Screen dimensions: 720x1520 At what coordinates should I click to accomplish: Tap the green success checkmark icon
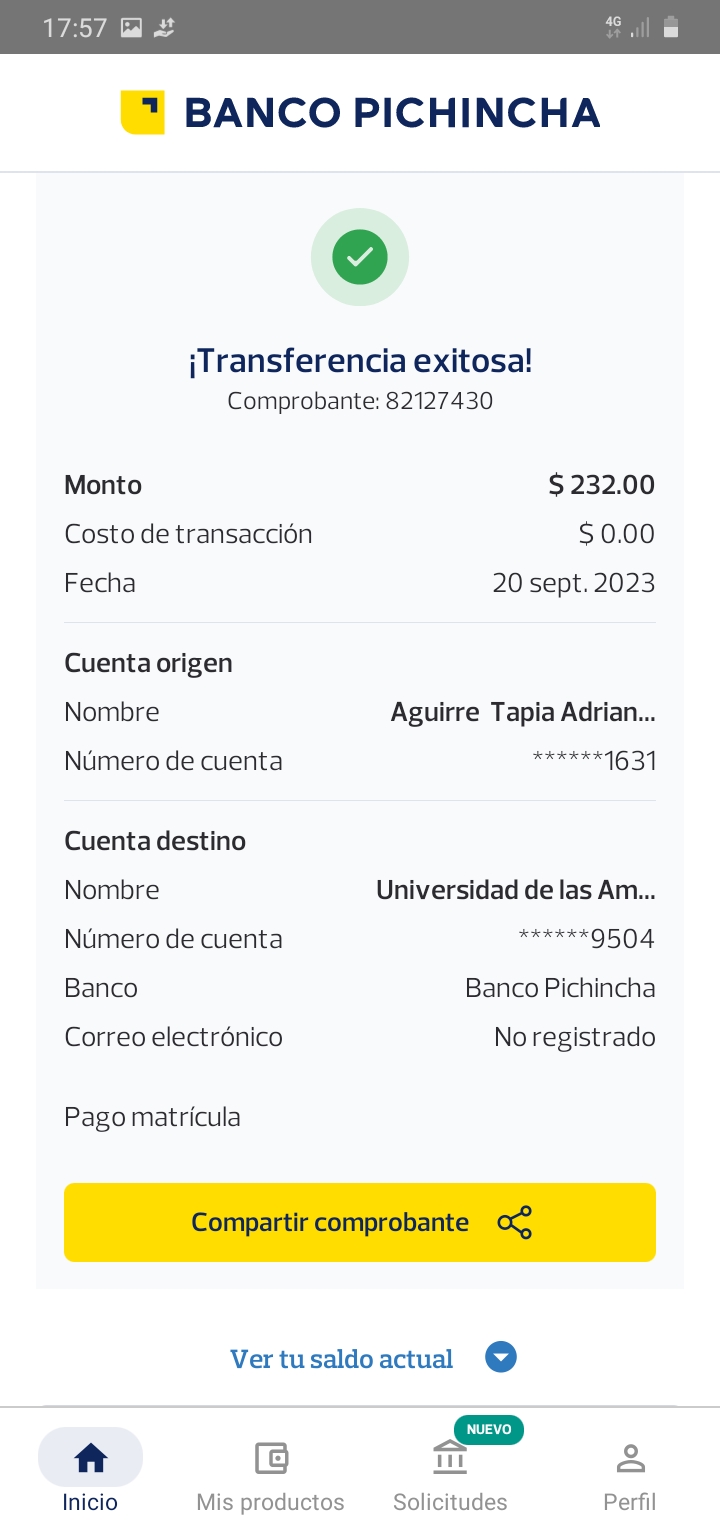coord(360,257)
